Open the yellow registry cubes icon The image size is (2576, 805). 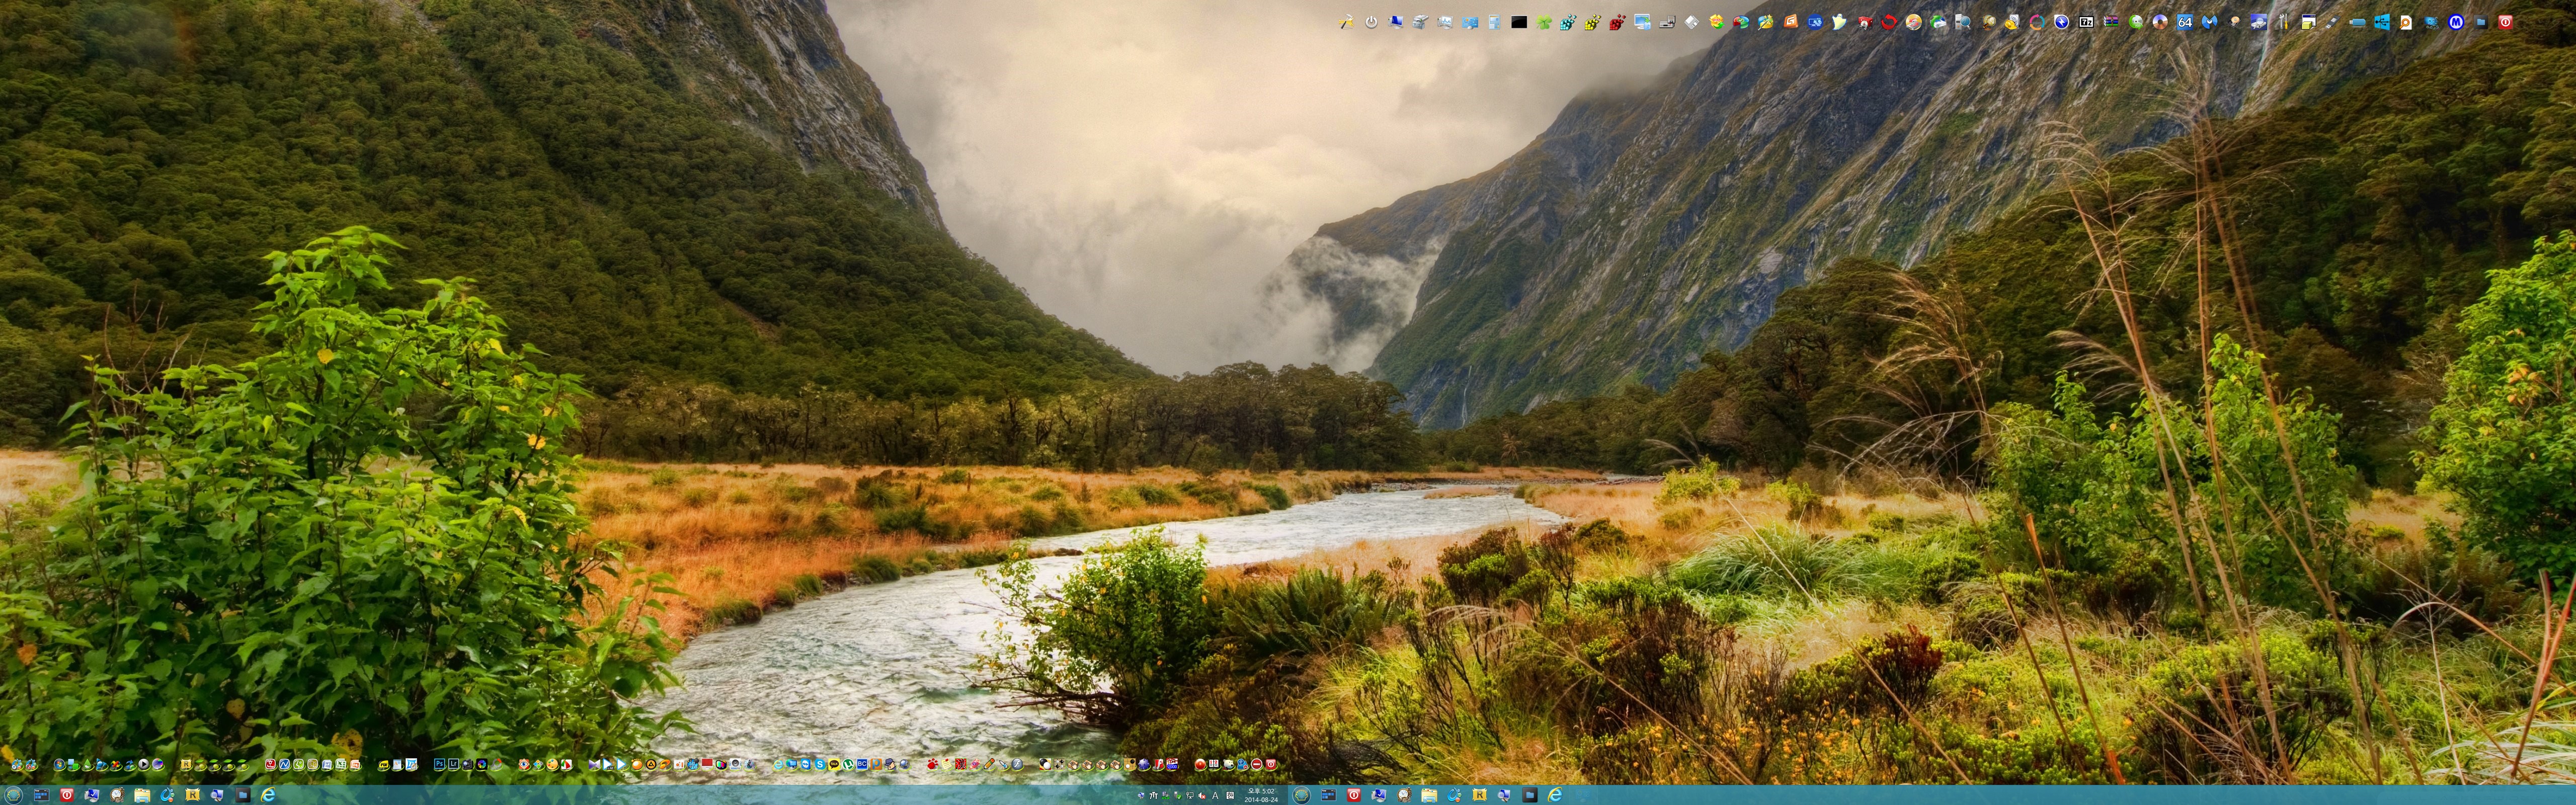pos(1592,22)
